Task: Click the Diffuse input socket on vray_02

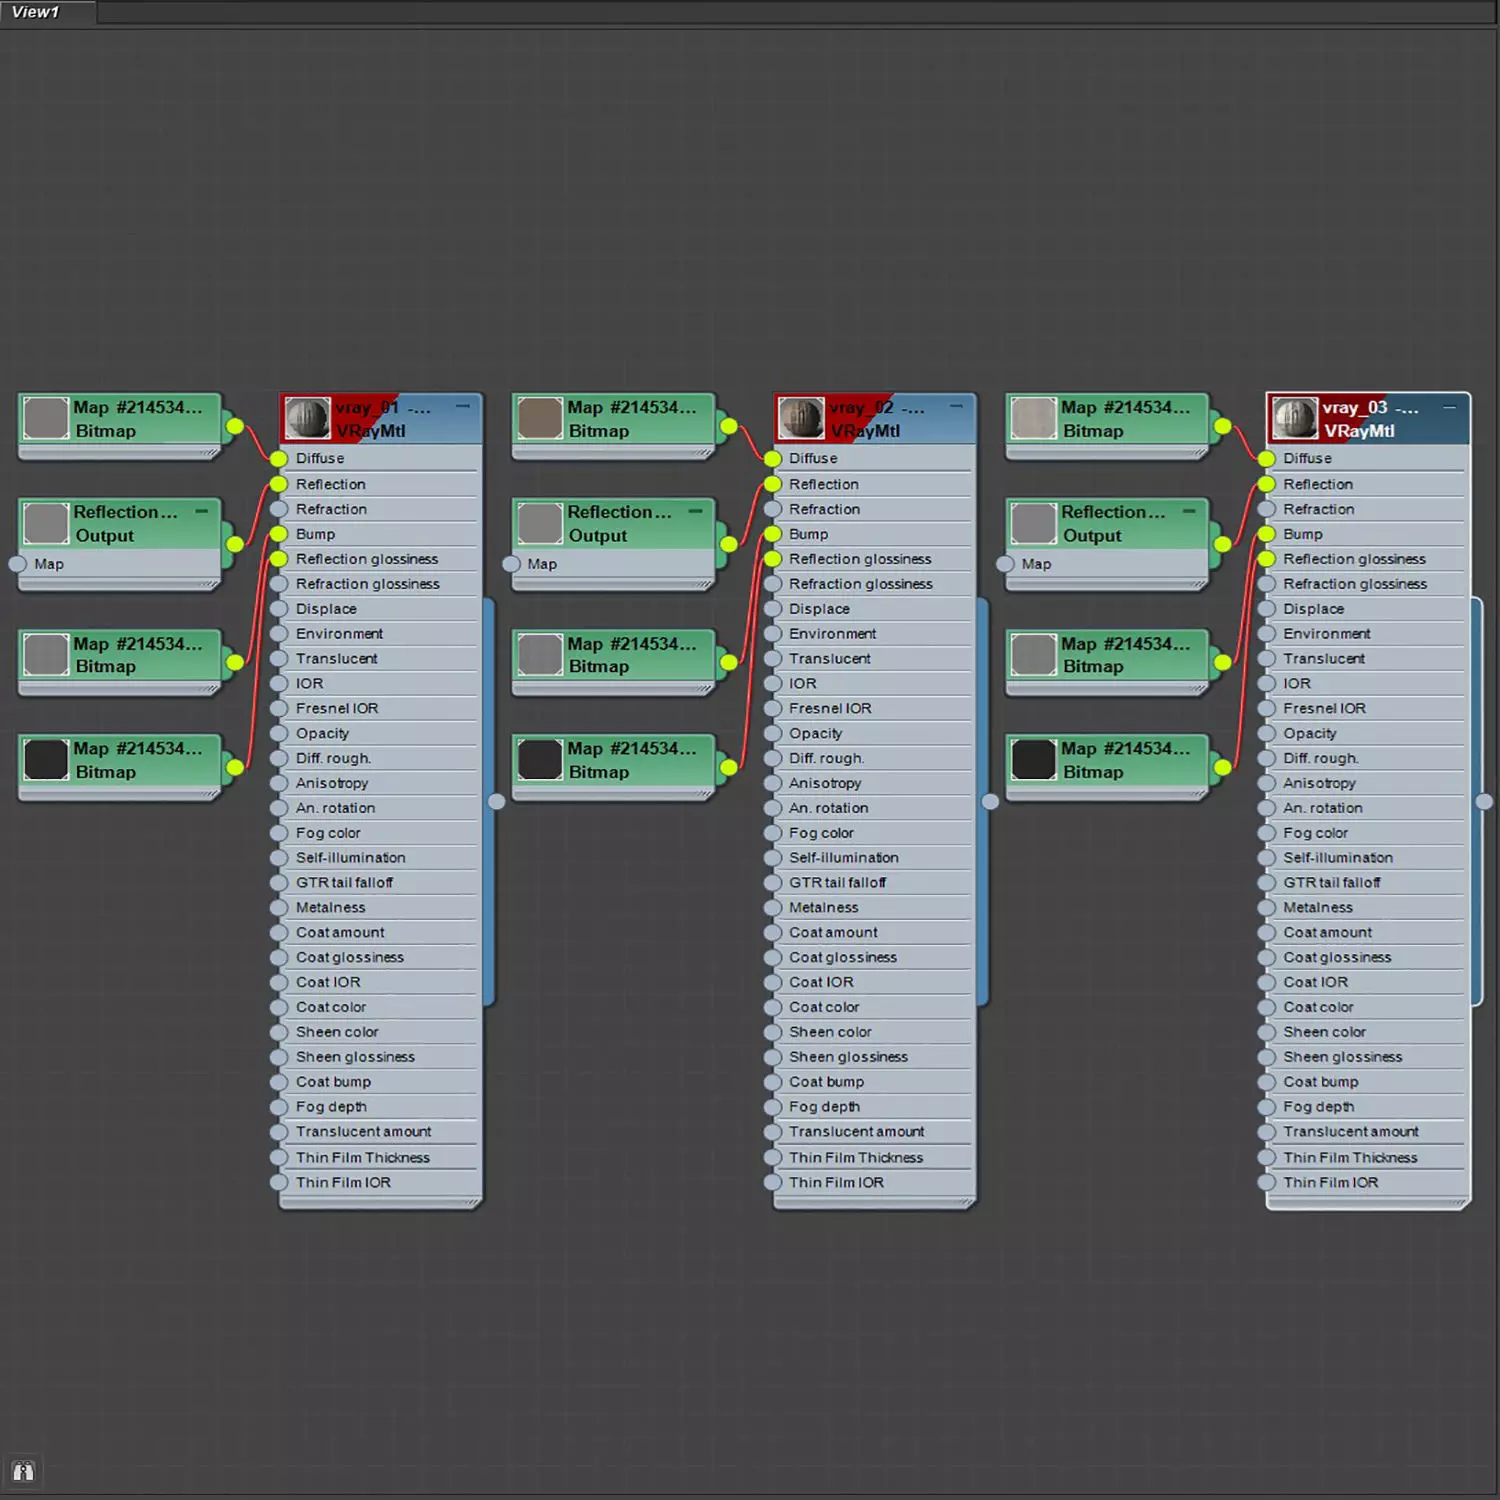Action: (x=772, y=459)
